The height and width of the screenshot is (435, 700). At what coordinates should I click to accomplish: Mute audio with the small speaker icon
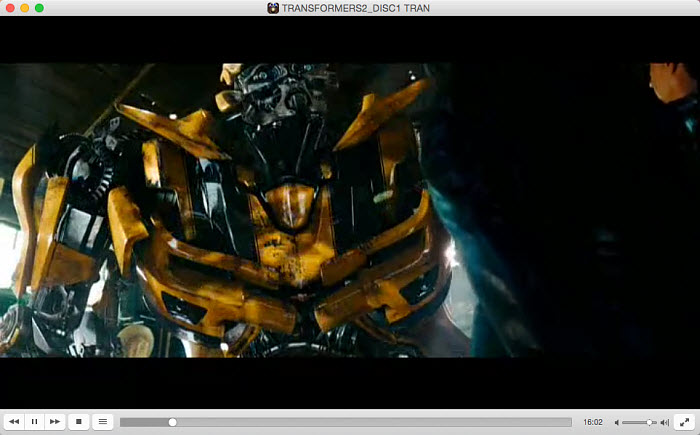click(617, 422)
